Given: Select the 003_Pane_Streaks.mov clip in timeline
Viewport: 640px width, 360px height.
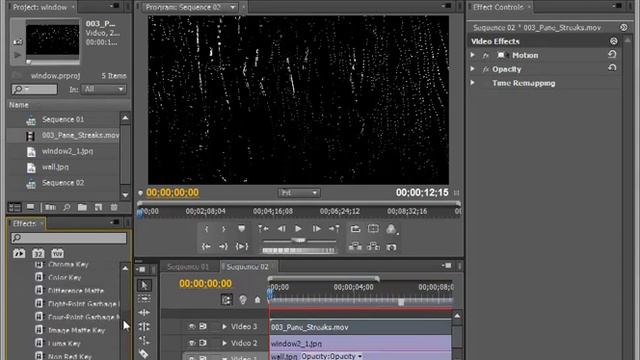Looking at the screenshot, I should 360,327.
